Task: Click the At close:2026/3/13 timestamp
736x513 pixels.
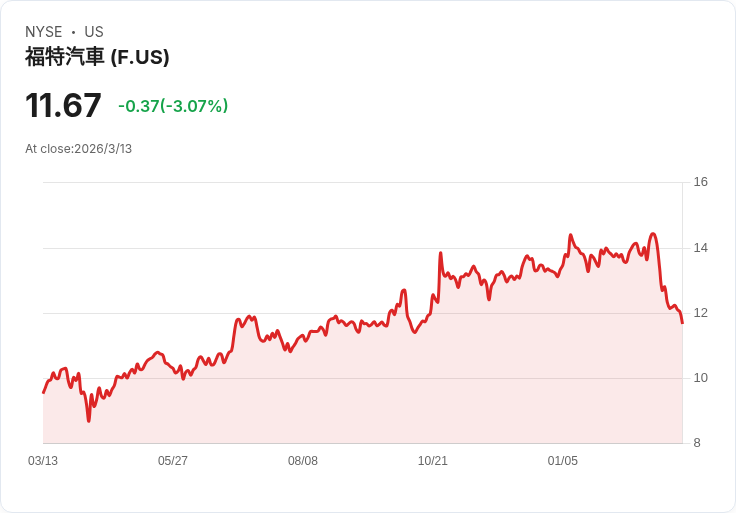Action: [78, 149]
